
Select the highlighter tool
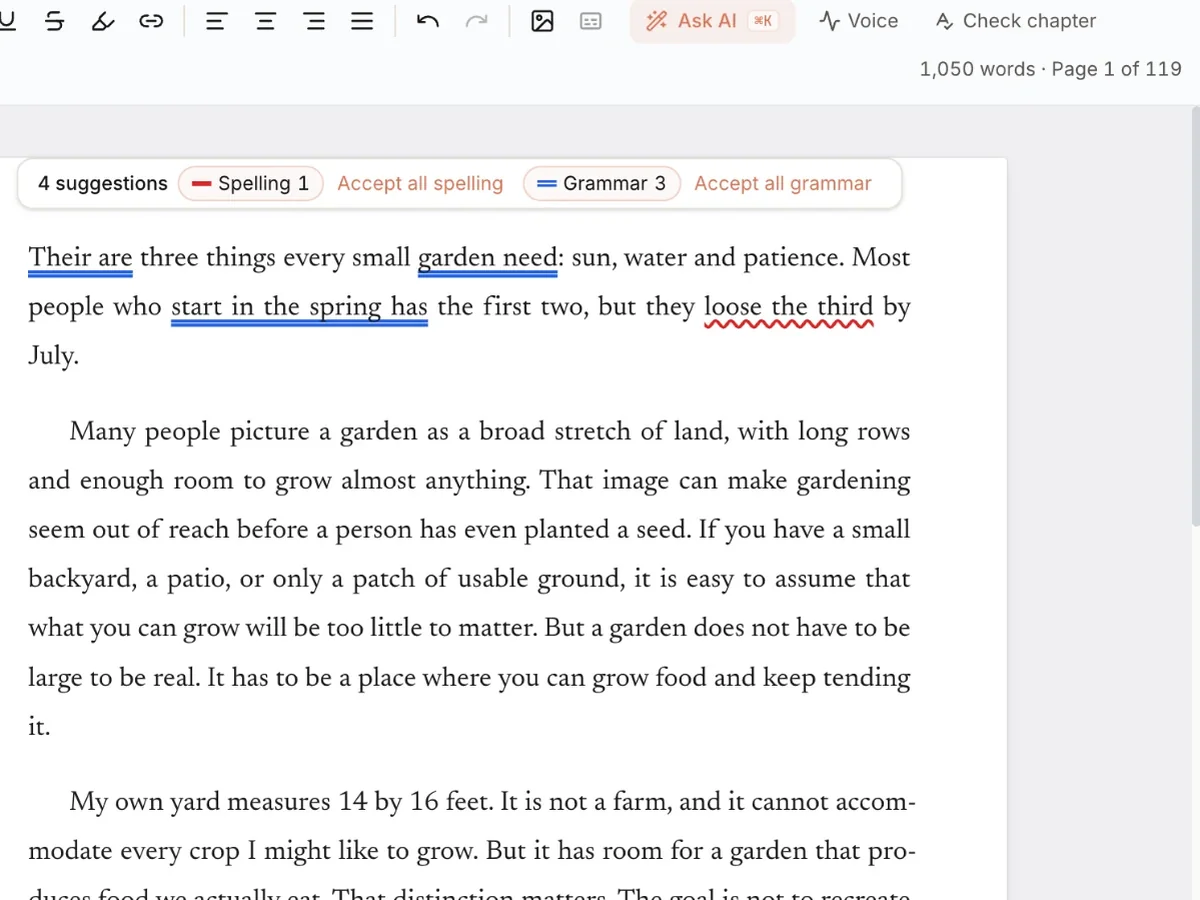click(x=103, y=21)
